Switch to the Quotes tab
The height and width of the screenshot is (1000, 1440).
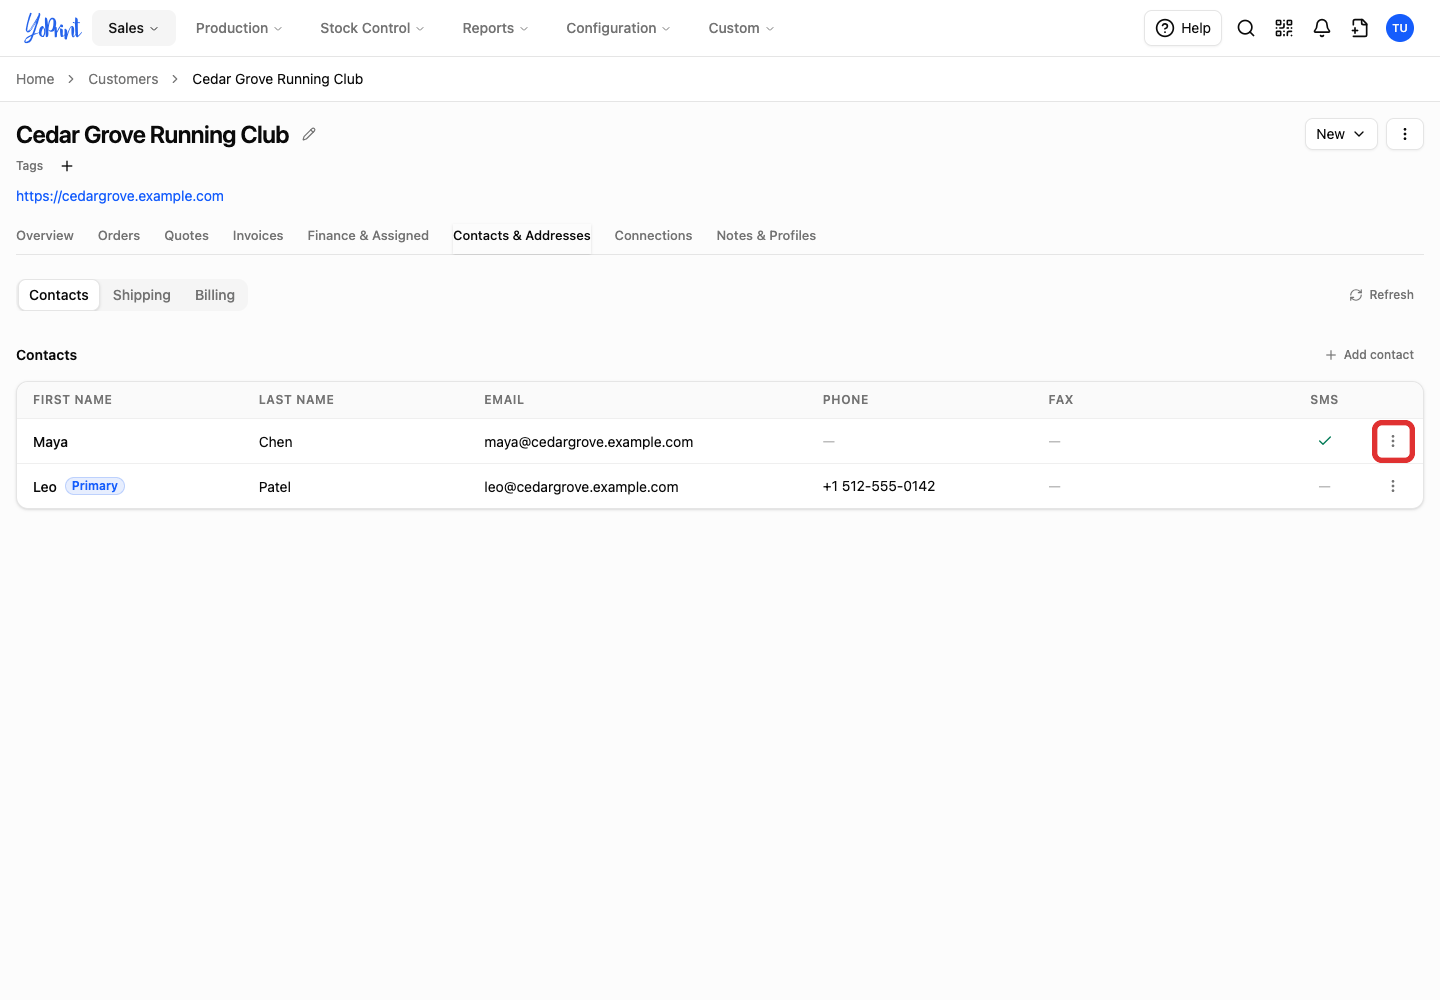187,236
